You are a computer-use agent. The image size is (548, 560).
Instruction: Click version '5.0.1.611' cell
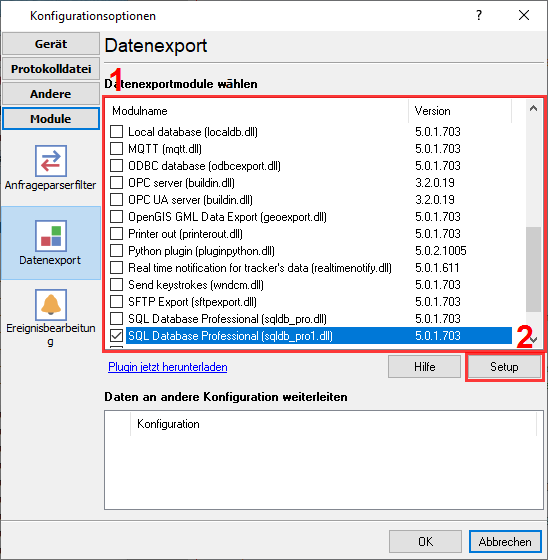coord(437,268)
